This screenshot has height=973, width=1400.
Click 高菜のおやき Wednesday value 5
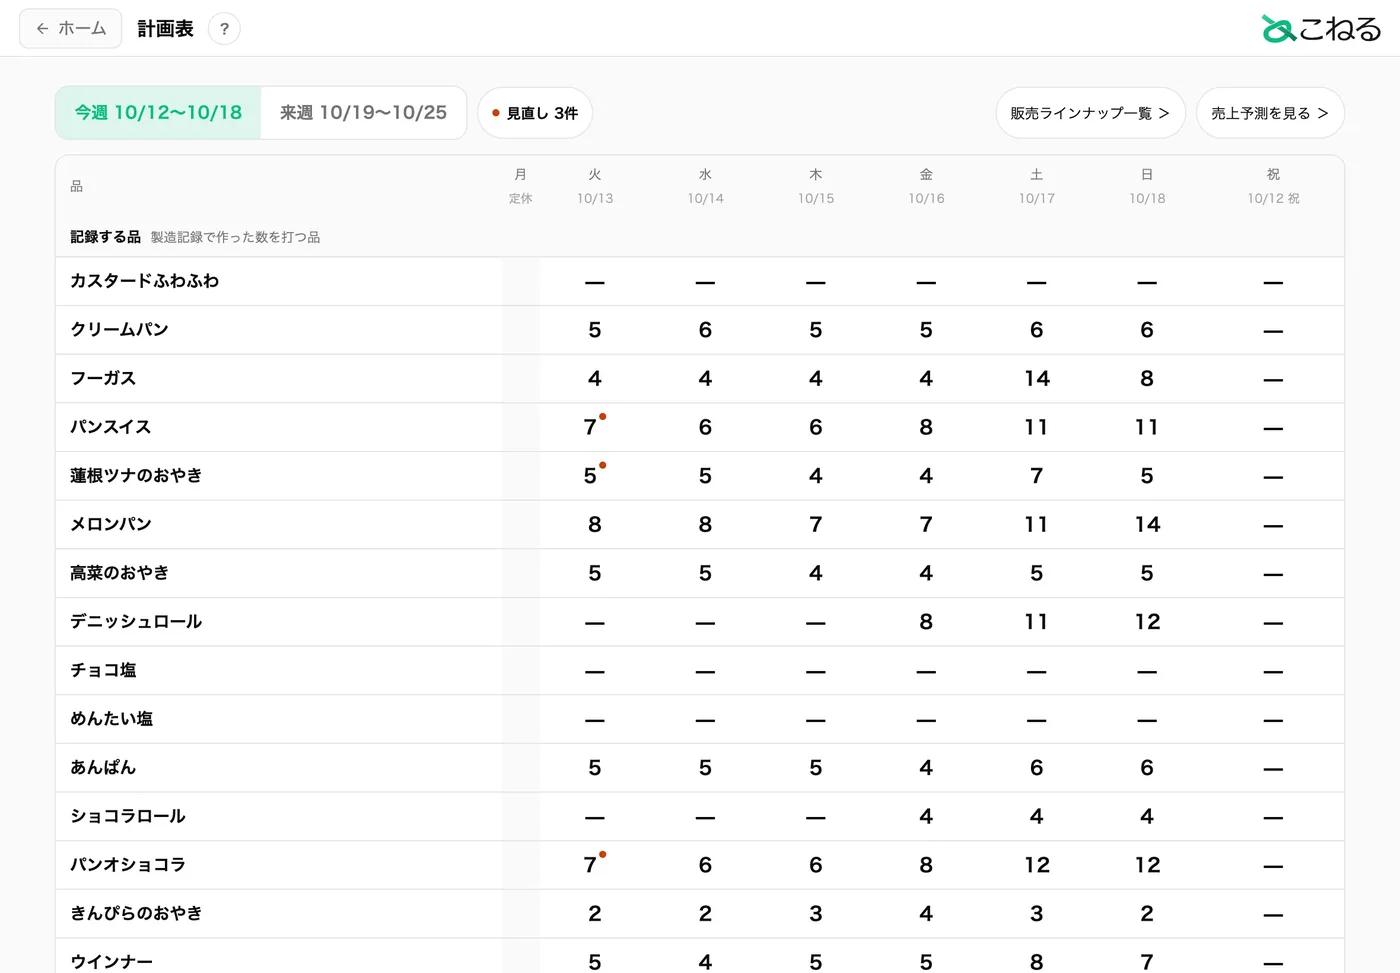click(x=705, y=574)
